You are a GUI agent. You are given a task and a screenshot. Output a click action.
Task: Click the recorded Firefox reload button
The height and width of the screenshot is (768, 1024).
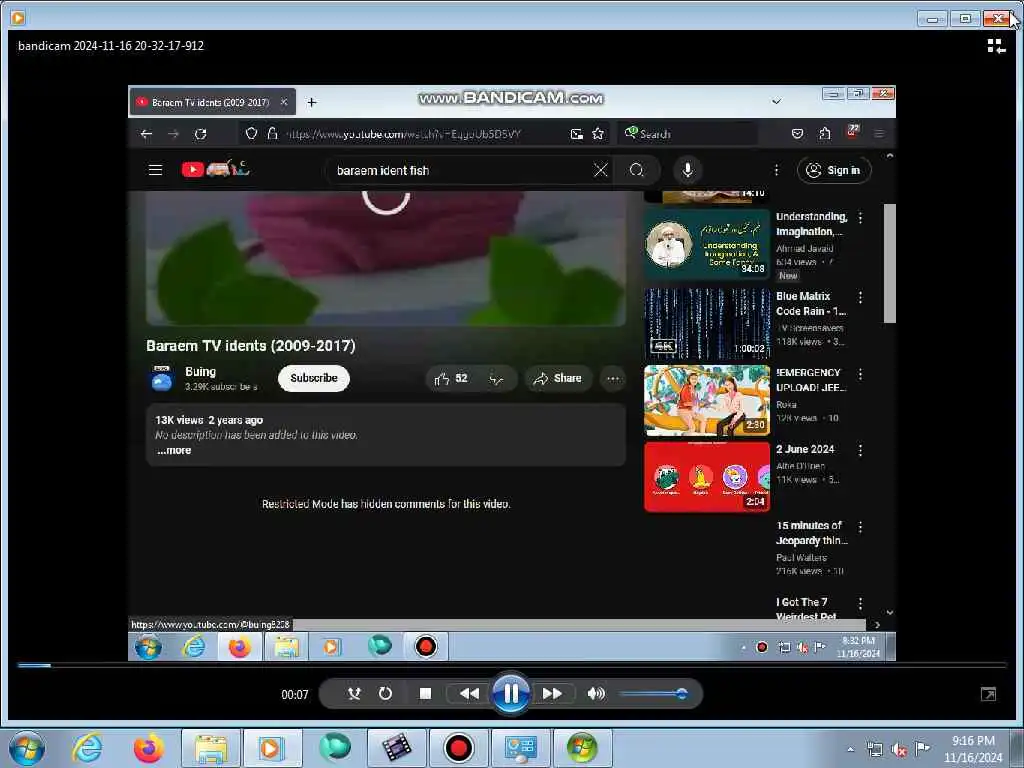[200, 134]
